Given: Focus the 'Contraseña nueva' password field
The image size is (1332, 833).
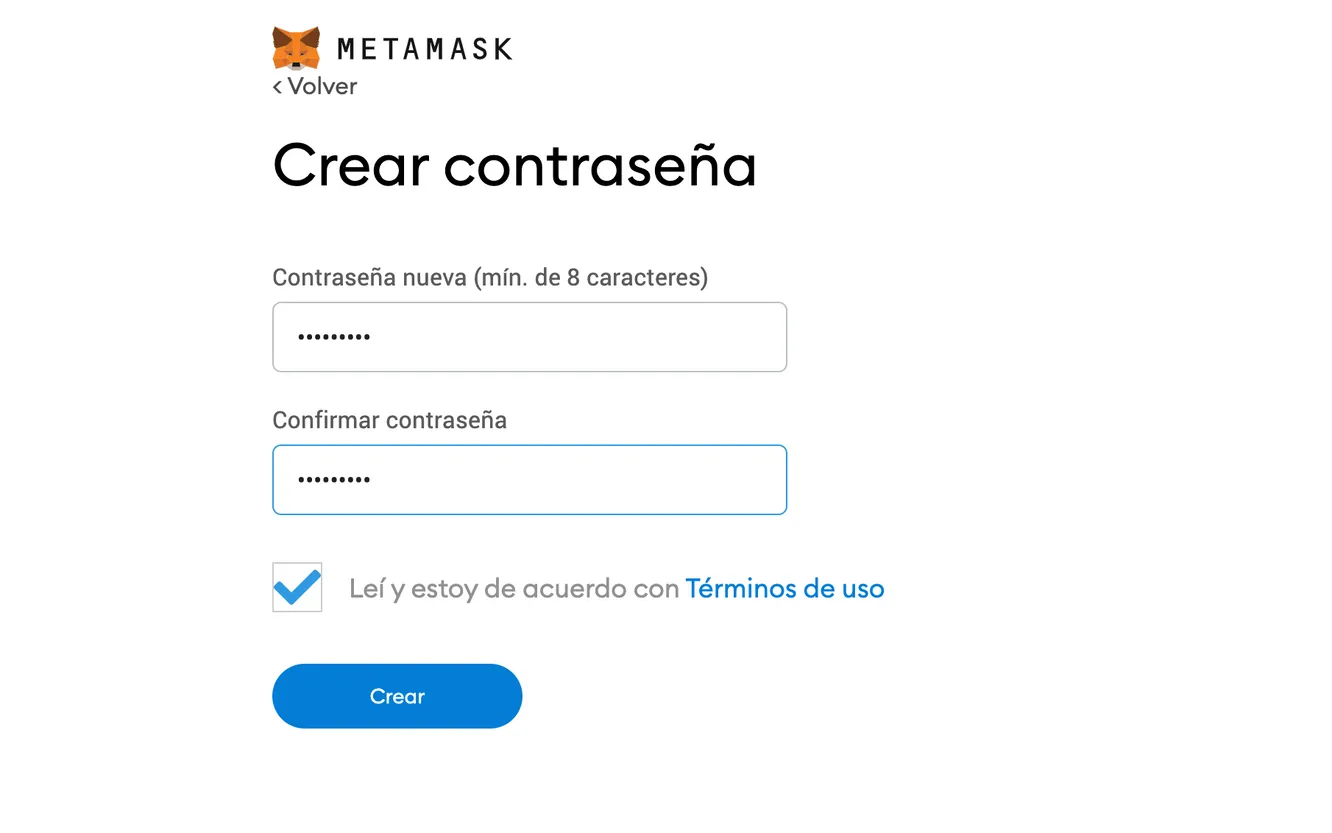Looking at the screenshot, I should pyautogui.click(x=529, y=336).
